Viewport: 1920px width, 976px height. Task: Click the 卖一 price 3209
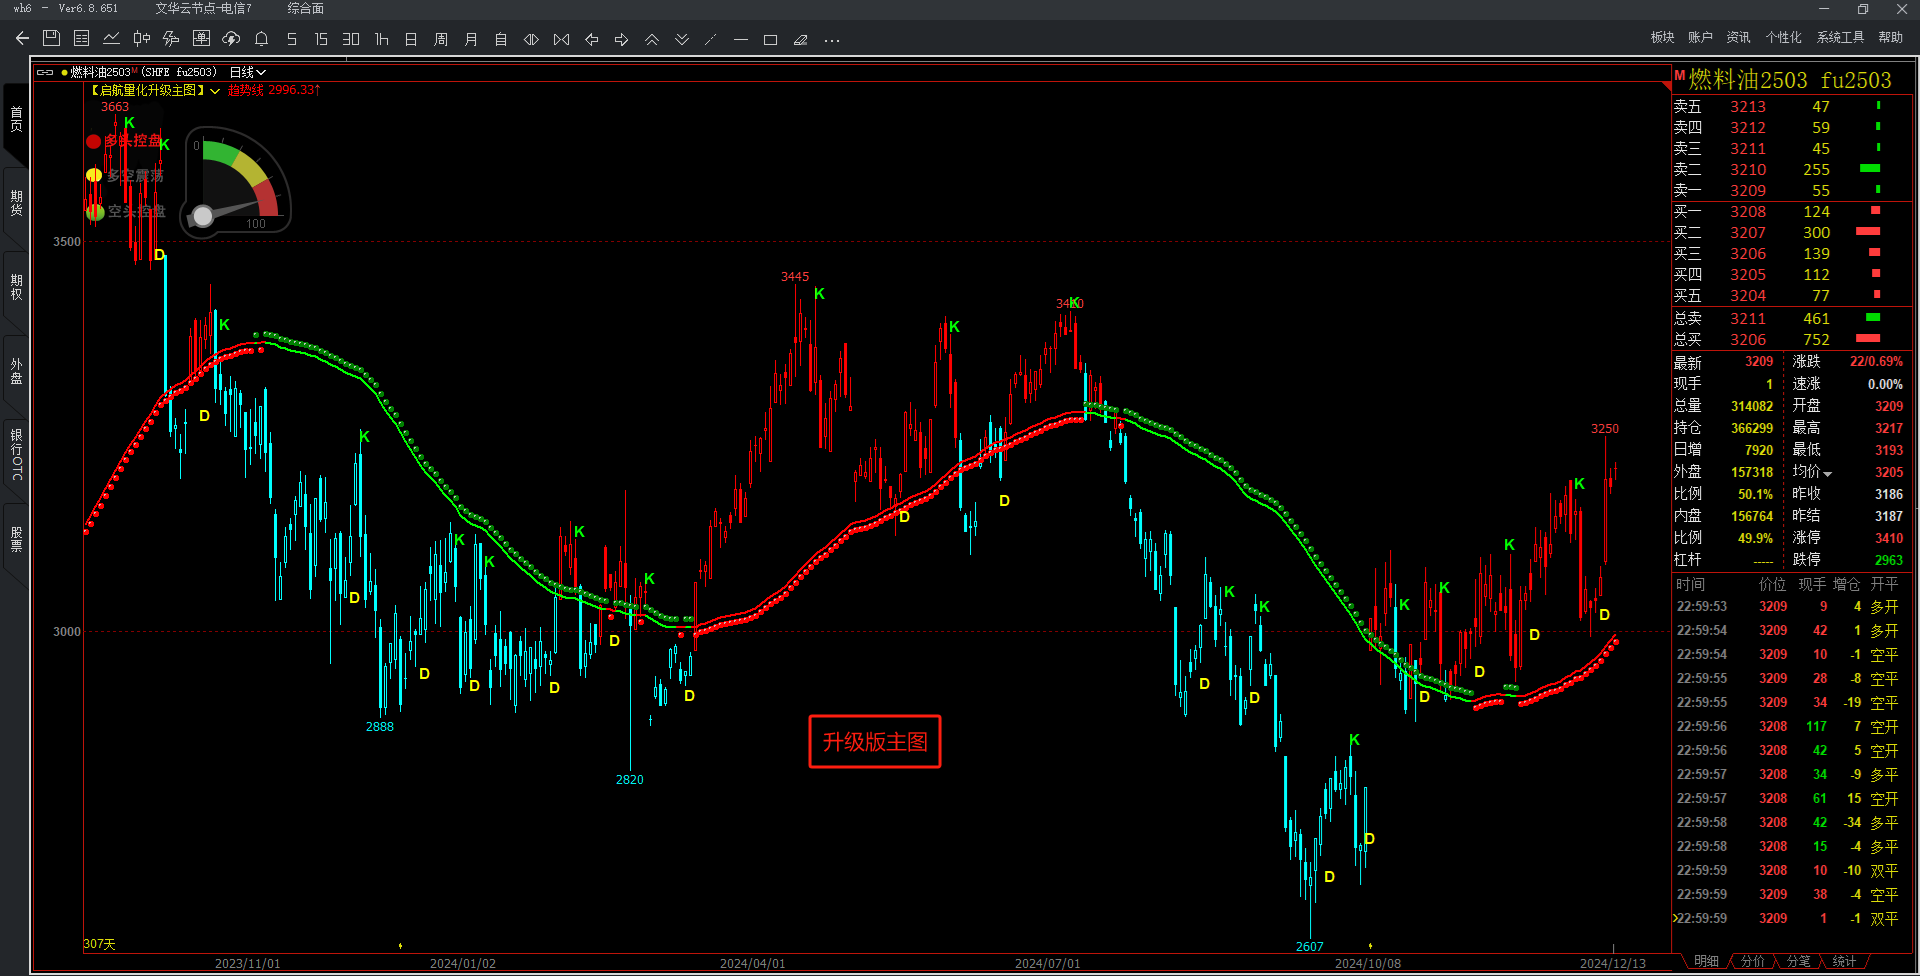(1748, 190)
